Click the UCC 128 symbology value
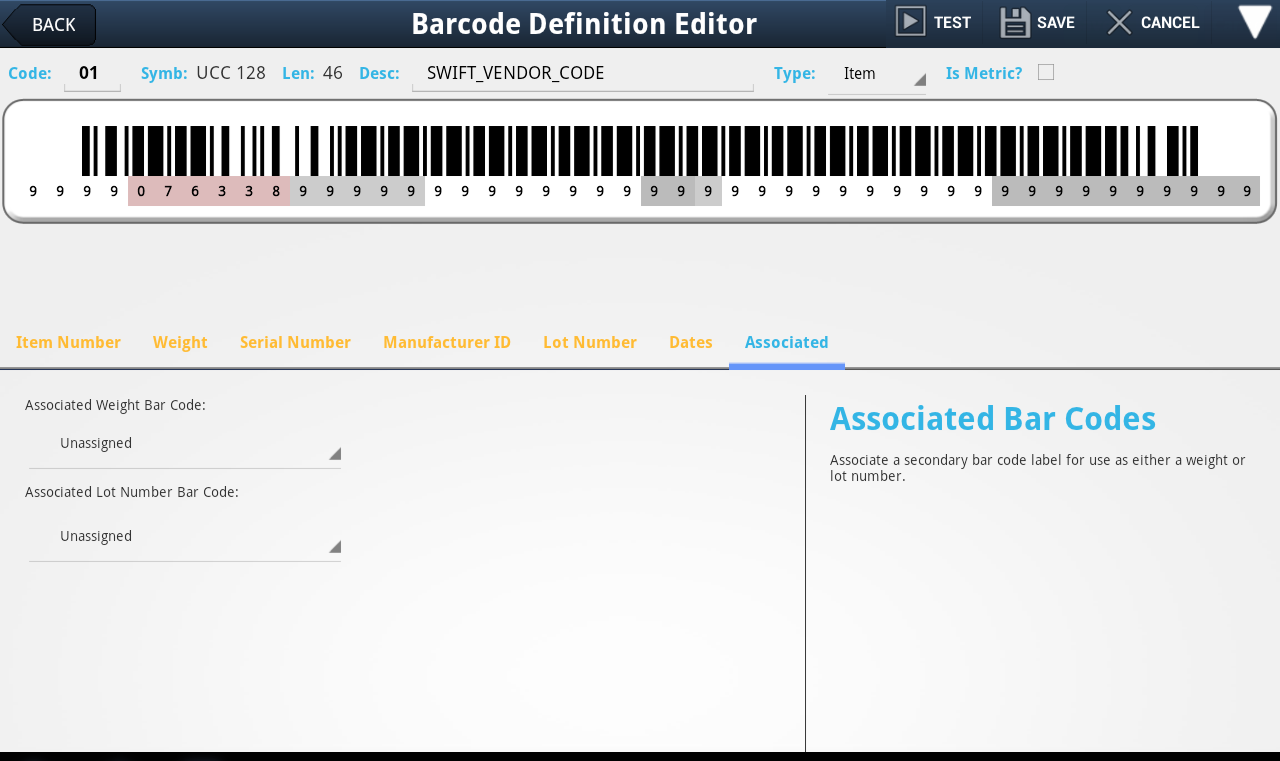The width and height of the screenshot is (1280, 761). pos(231,73)
